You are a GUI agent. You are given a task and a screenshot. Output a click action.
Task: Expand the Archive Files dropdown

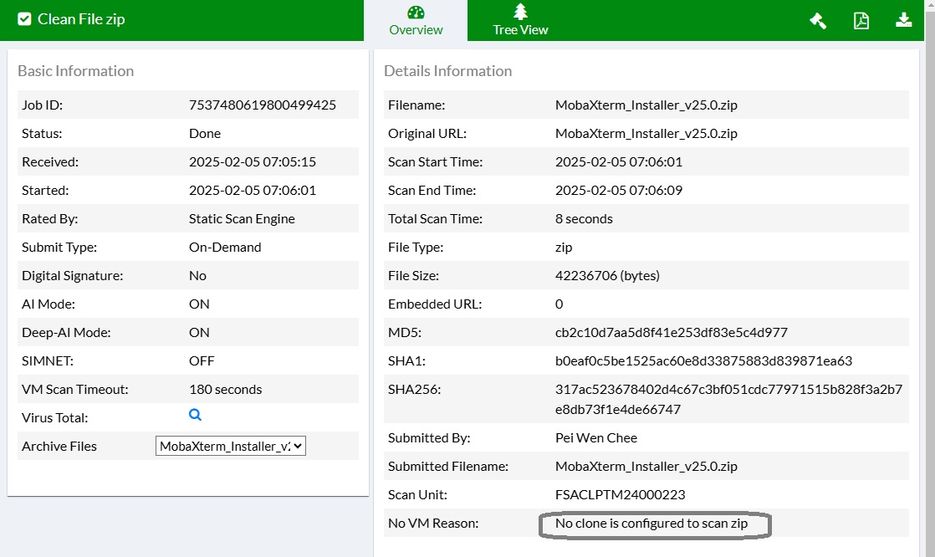pyautogui.click(x=231, y=446)
